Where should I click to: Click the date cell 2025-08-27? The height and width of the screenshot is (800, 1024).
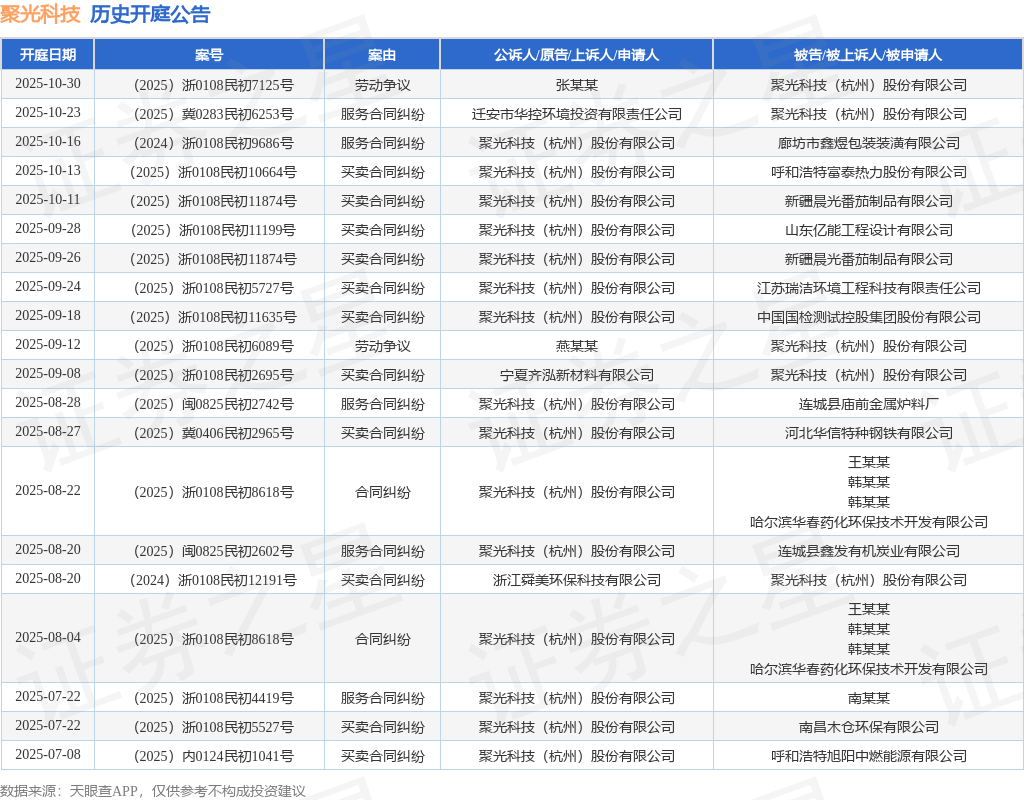tap(48, 432)
